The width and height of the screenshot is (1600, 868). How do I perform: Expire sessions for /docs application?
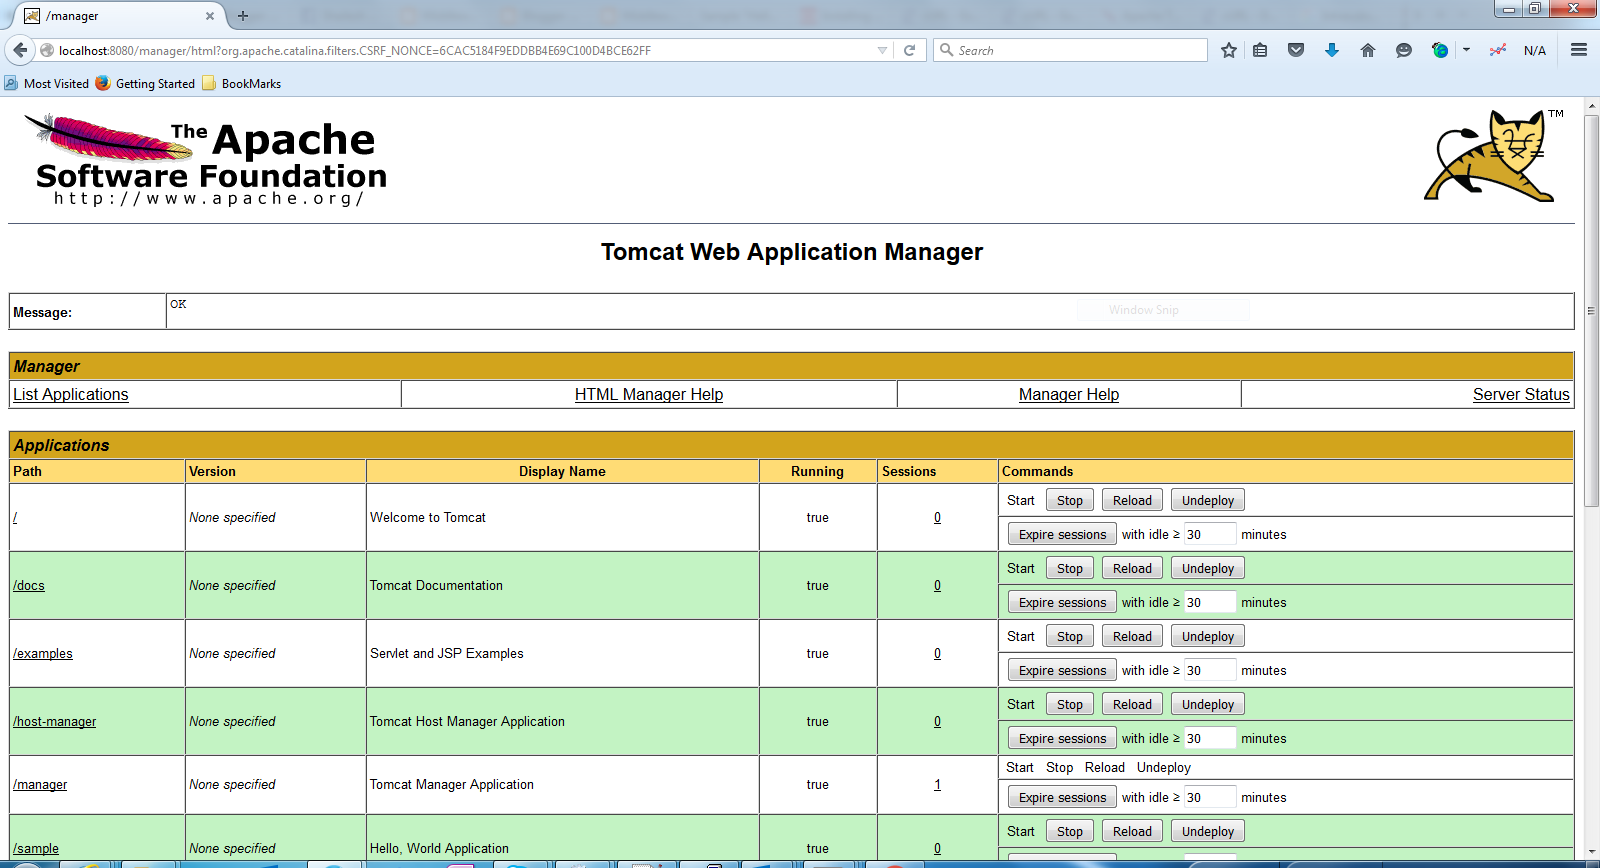coord(1062,602)
